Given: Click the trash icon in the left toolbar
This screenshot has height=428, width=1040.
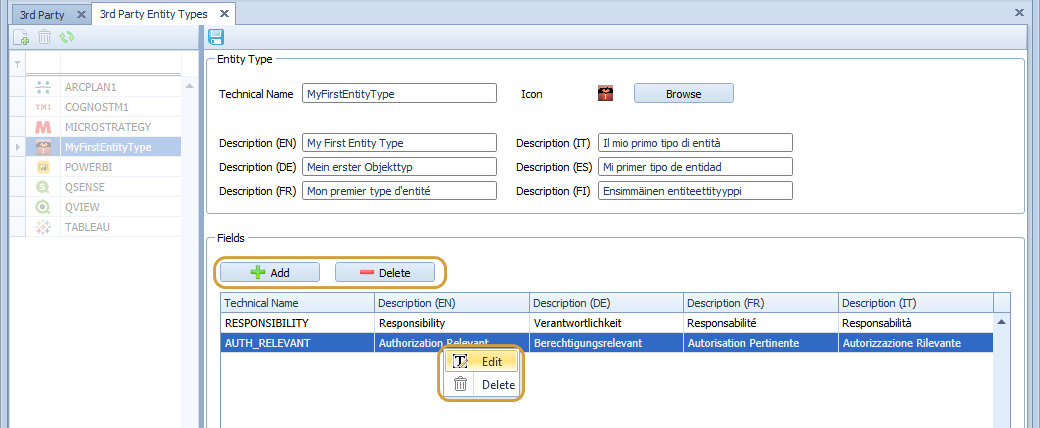Looking at the screenshot, I should (x=44, y=37).
